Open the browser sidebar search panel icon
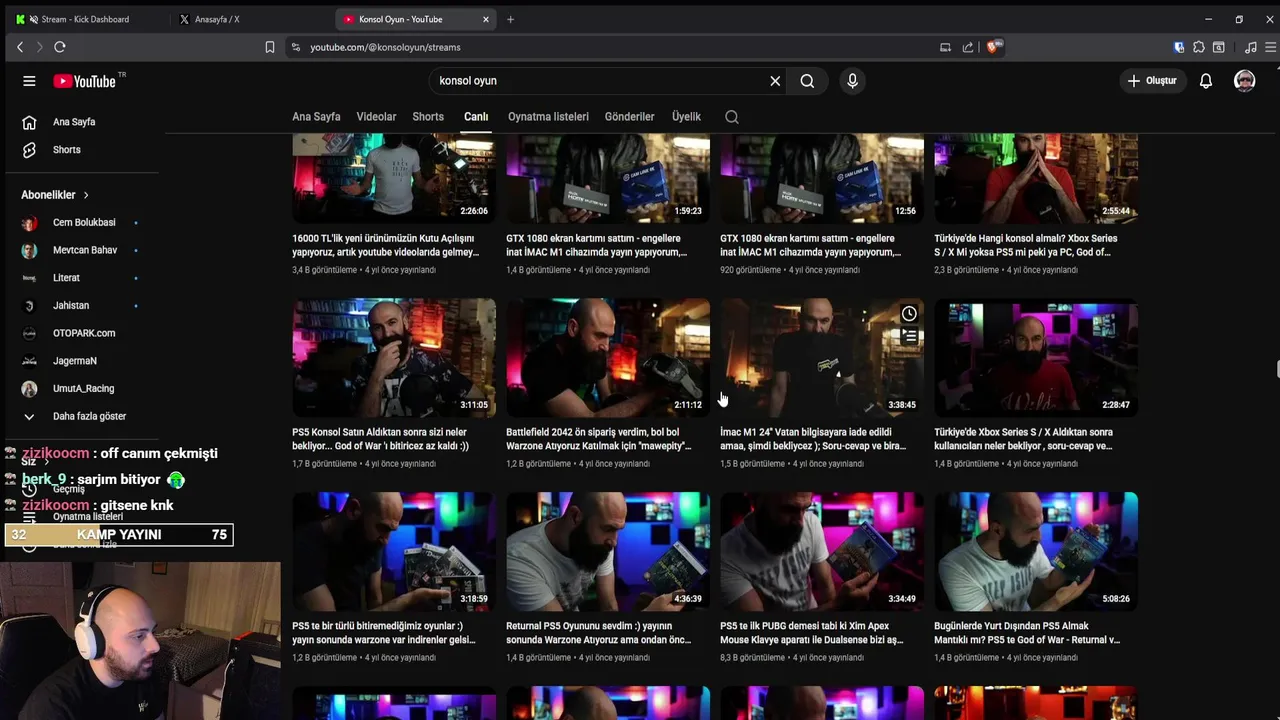 (1219, 47)
